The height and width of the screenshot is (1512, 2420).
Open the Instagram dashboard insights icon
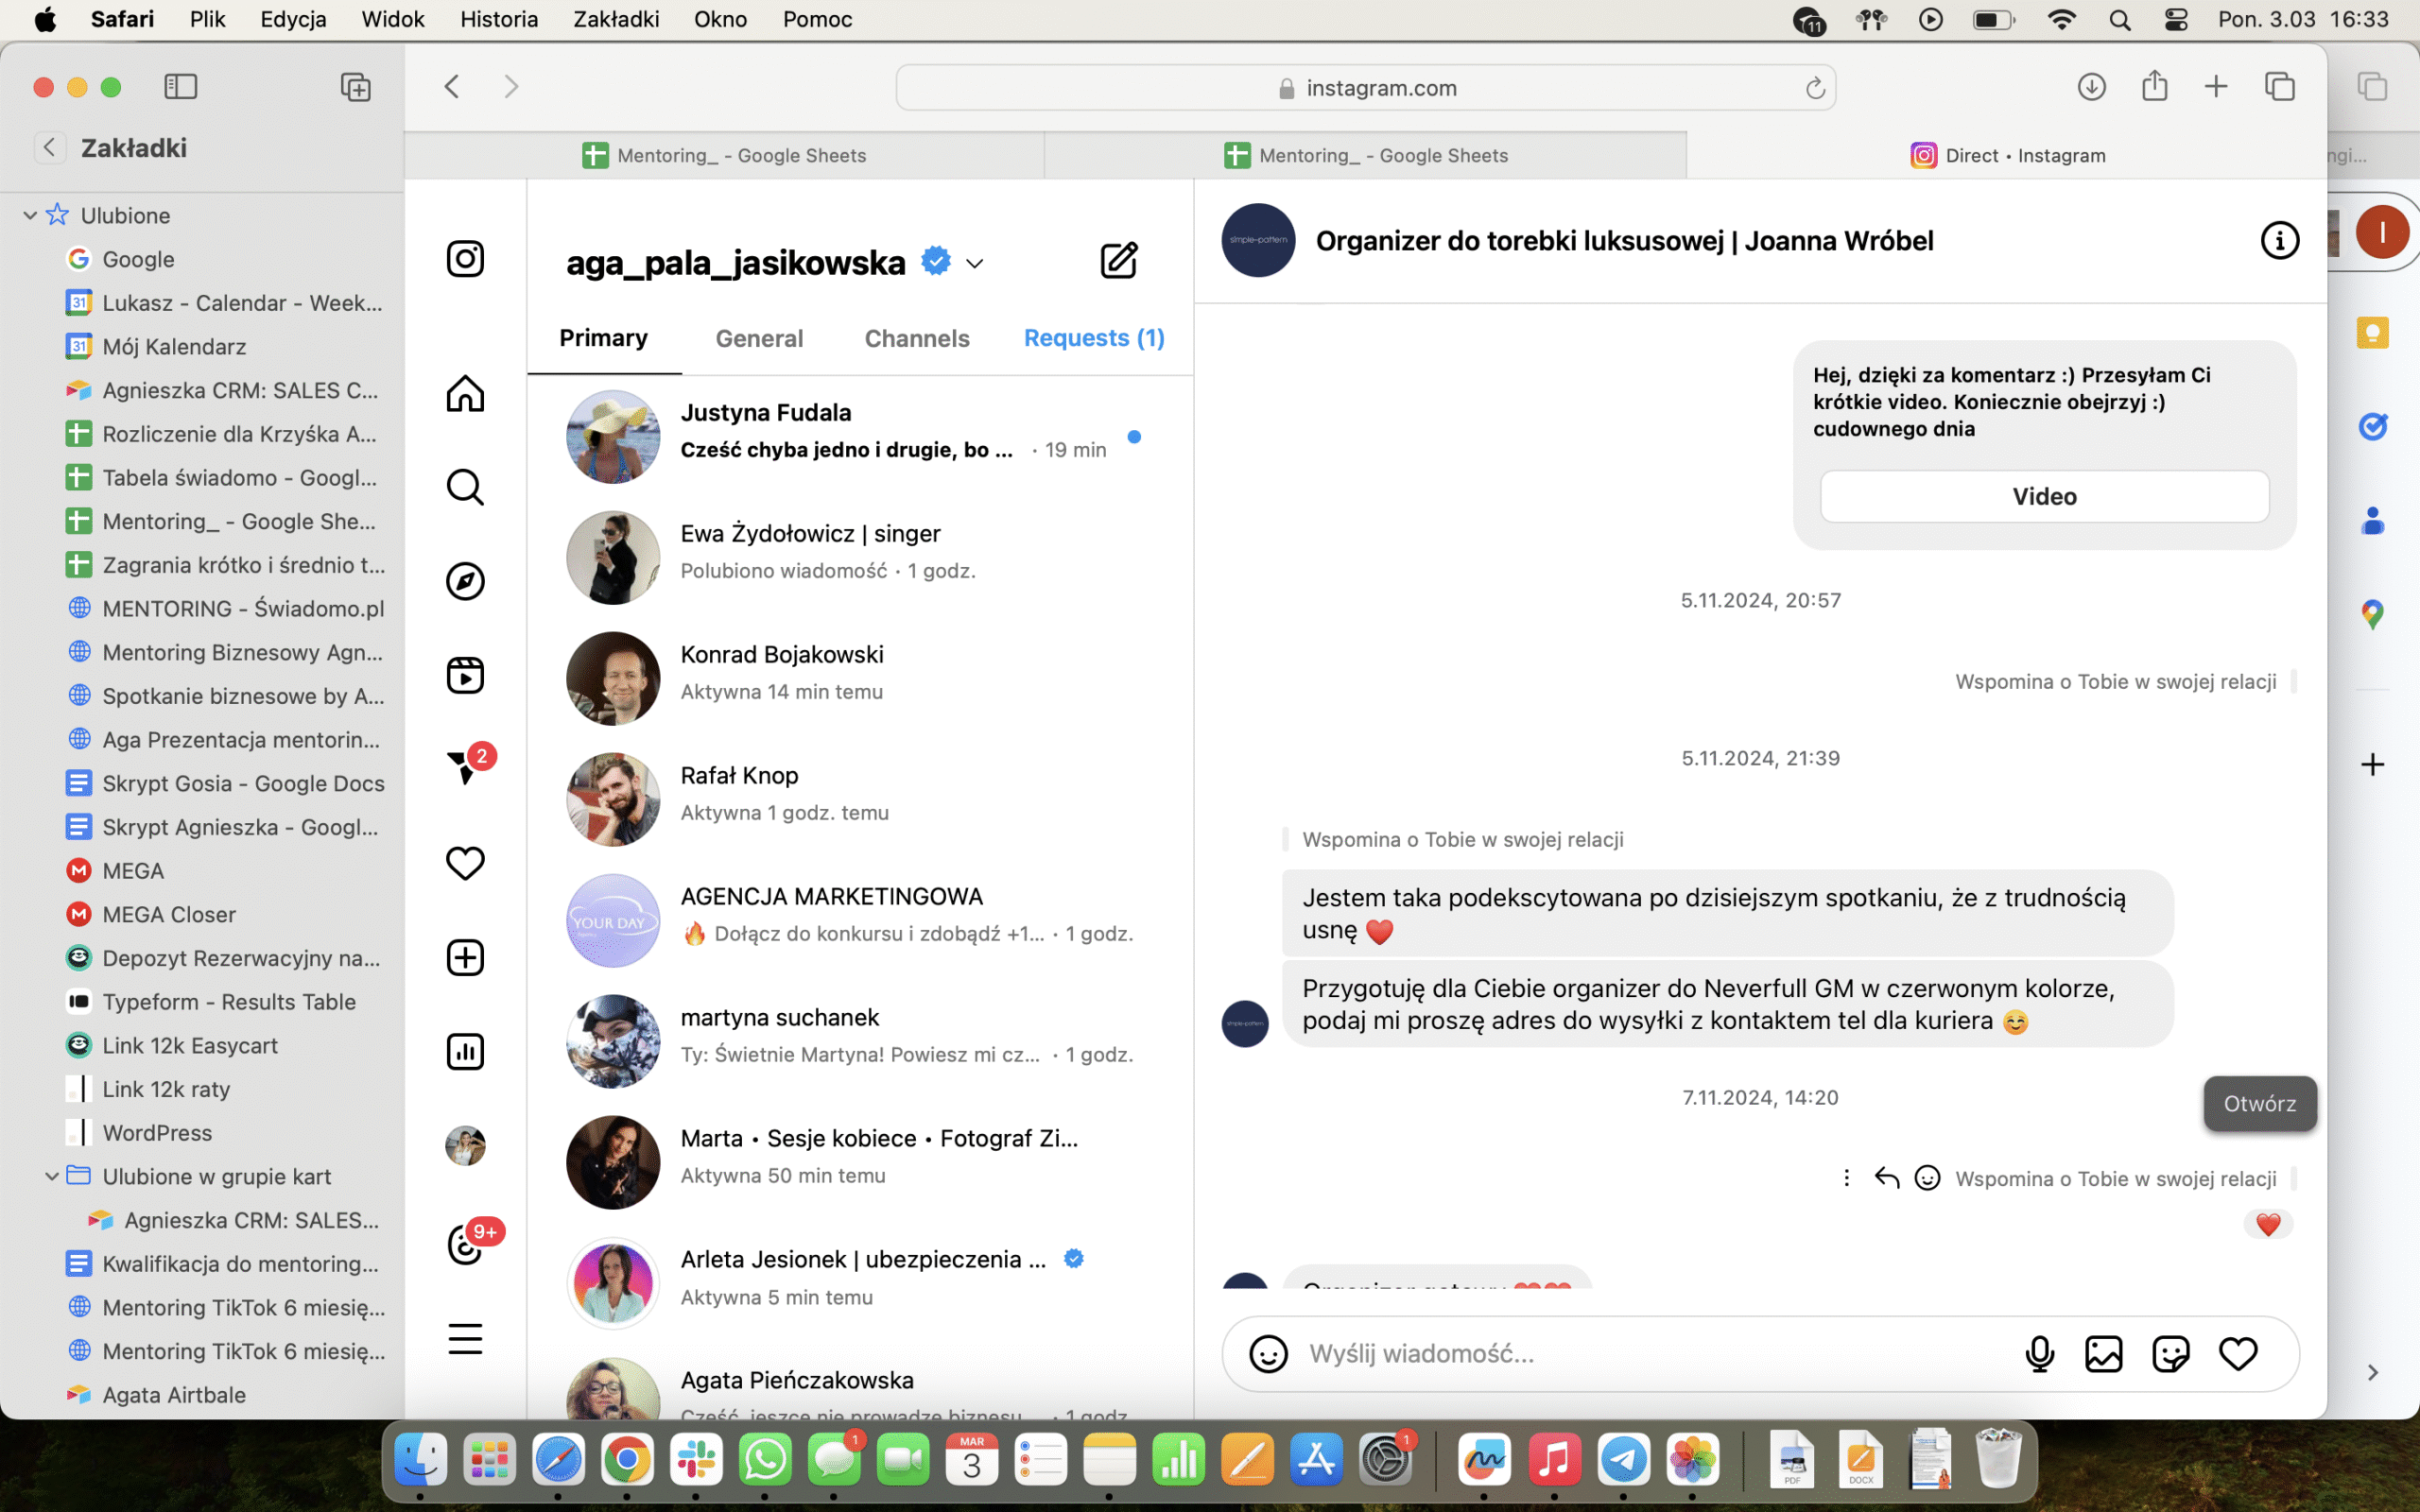click(x=465, y=1051)
